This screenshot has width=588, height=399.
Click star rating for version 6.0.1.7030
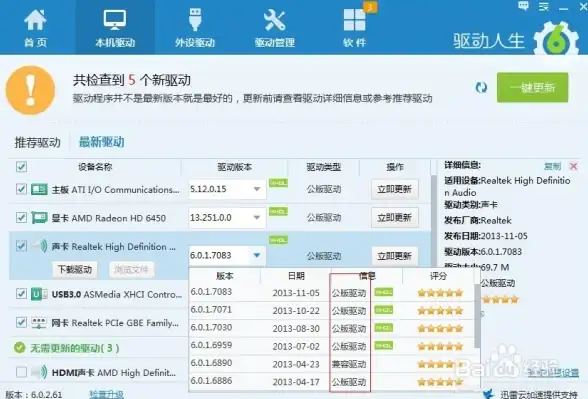point(440,328)
